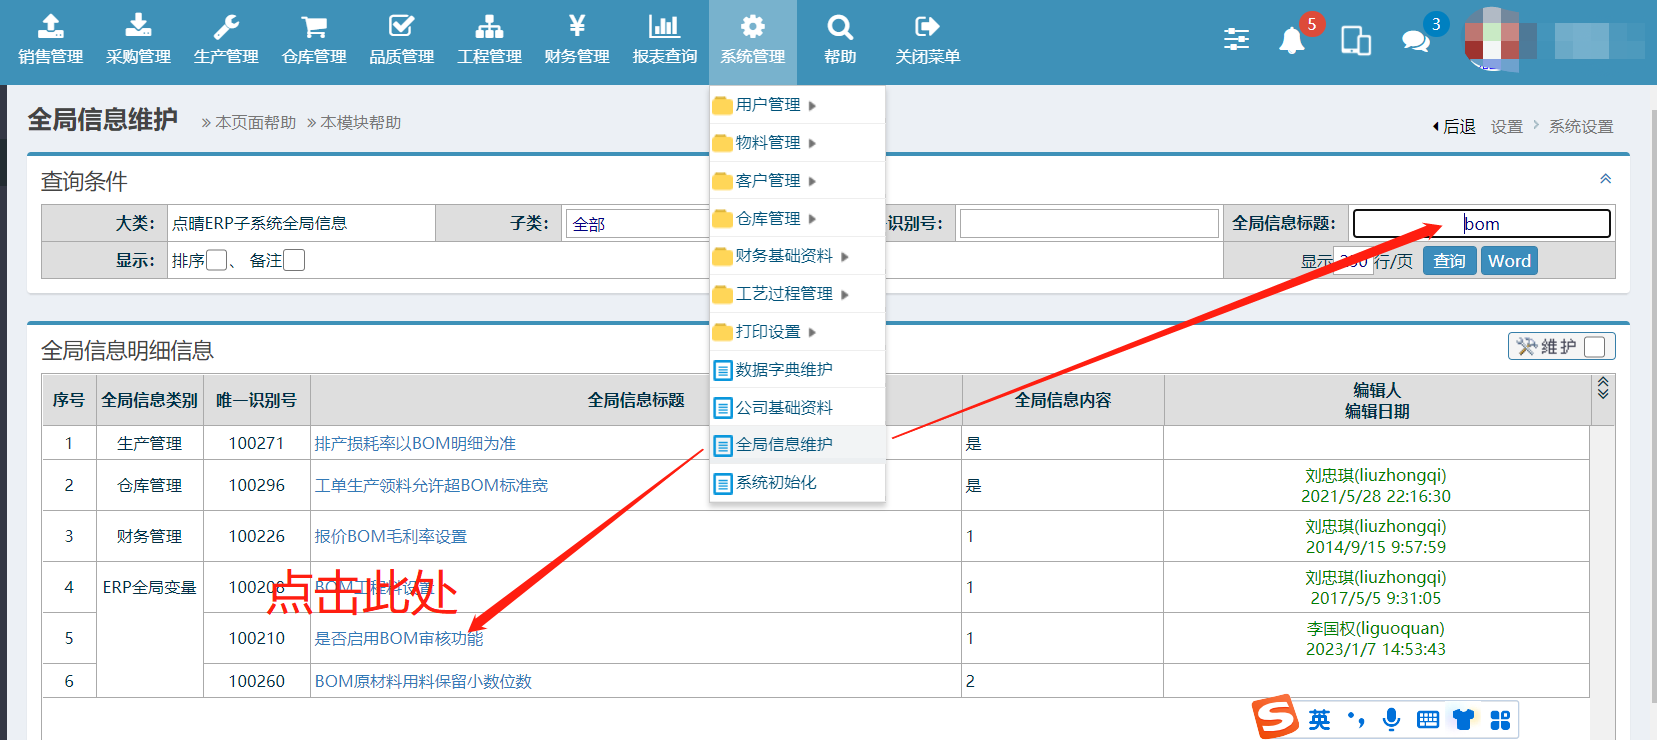Expand the 用户管理 submenu
The image size is (1657, 740).
[768, 105]
